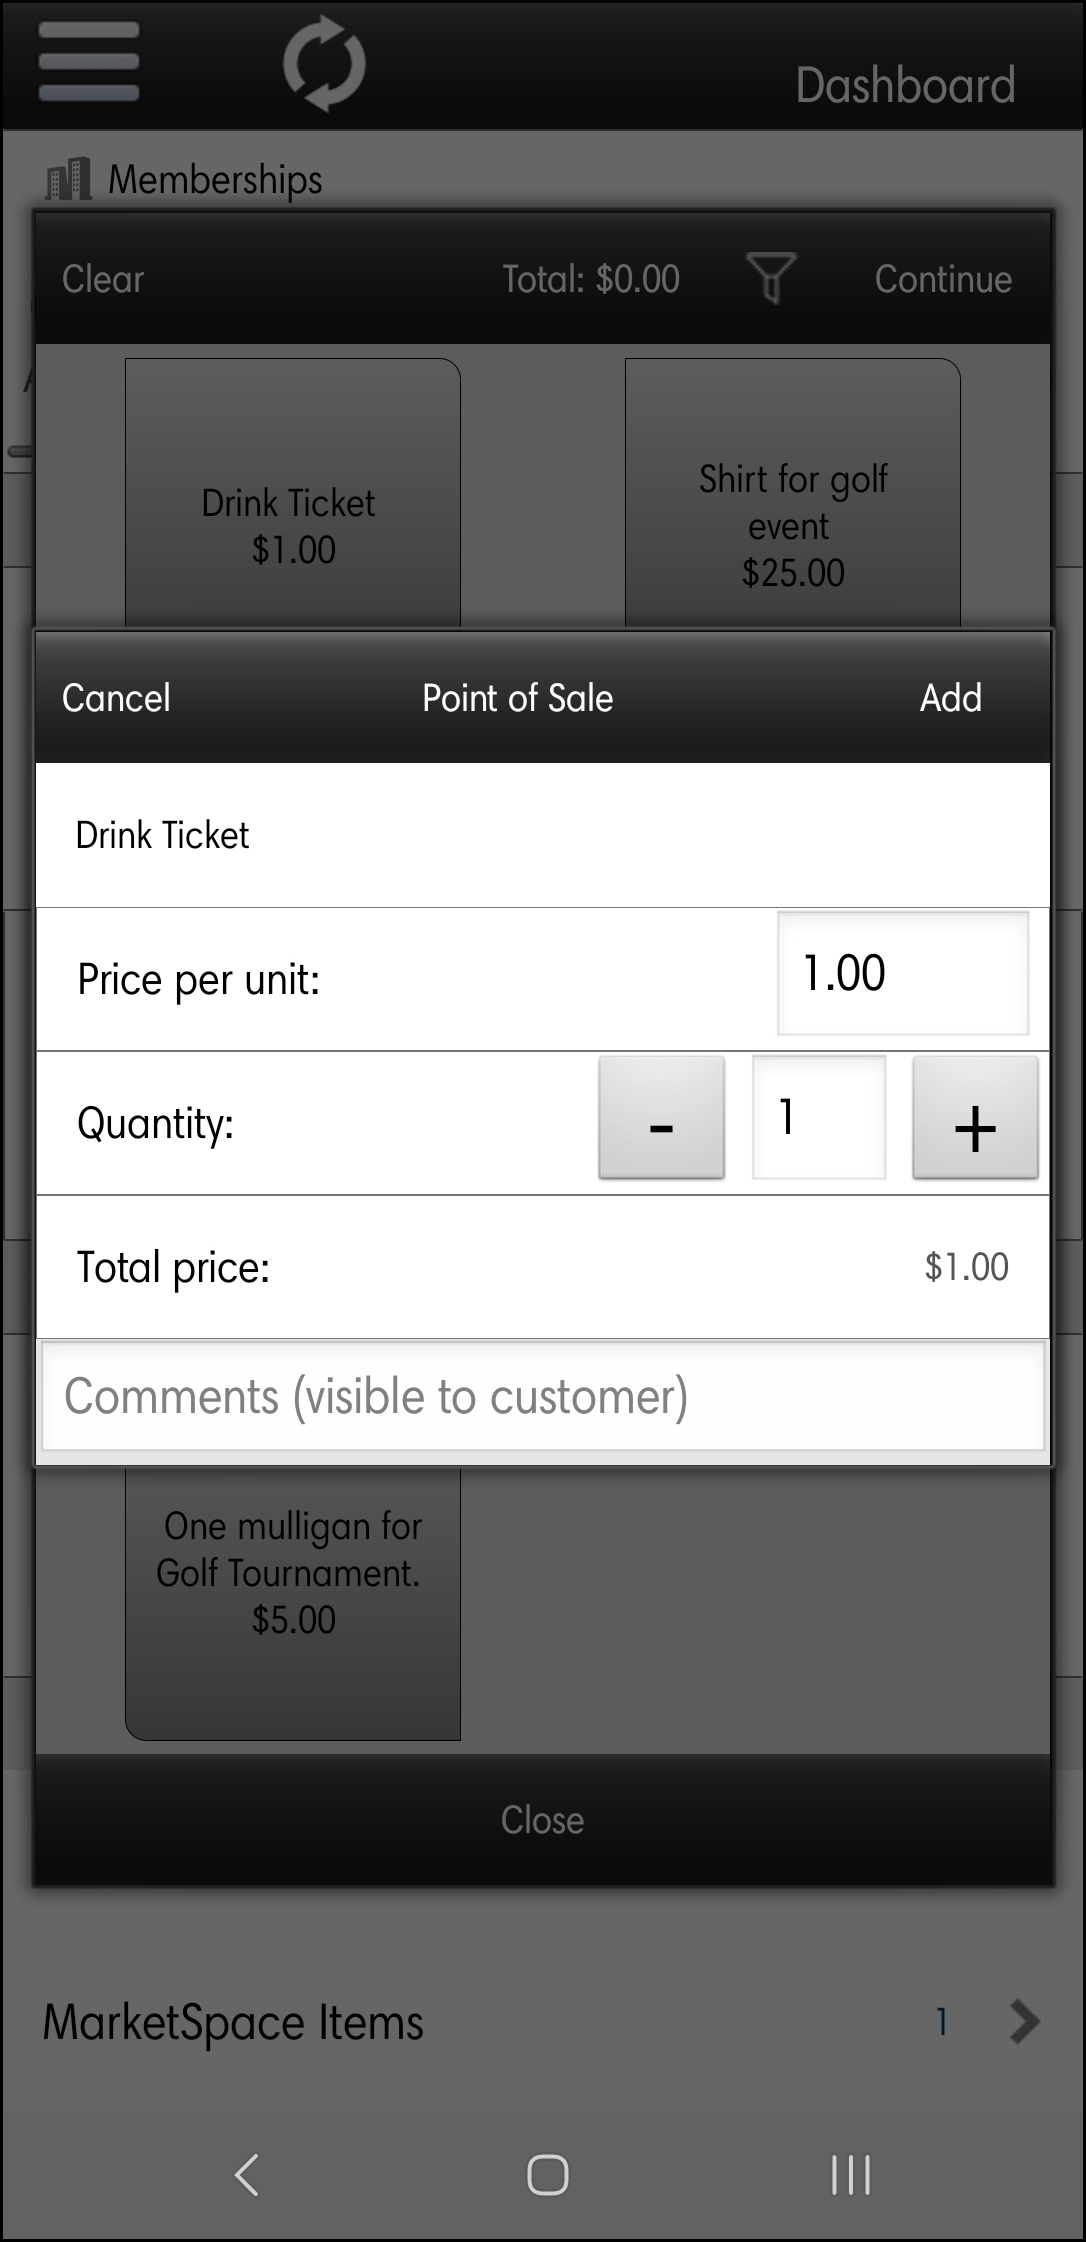Clear the current sale items
The image size is (1086, 2242).
tap(103, 279)
